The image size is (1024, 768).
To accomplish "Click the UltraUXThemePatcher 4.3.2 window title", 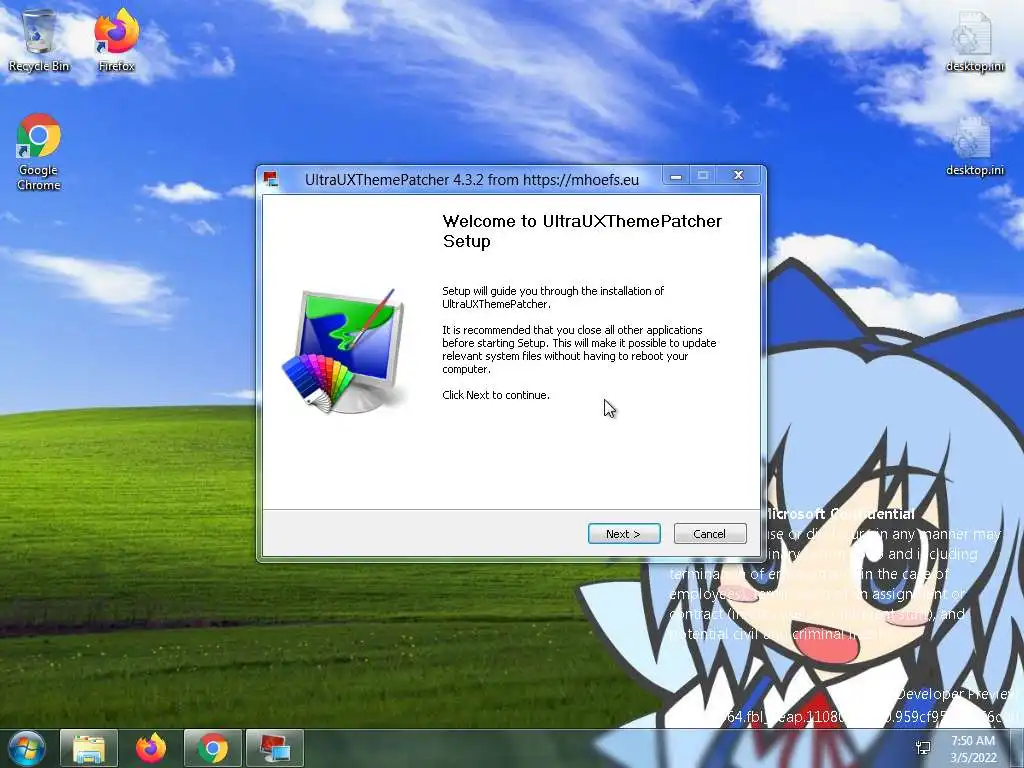I will click(x=472, y=180).
